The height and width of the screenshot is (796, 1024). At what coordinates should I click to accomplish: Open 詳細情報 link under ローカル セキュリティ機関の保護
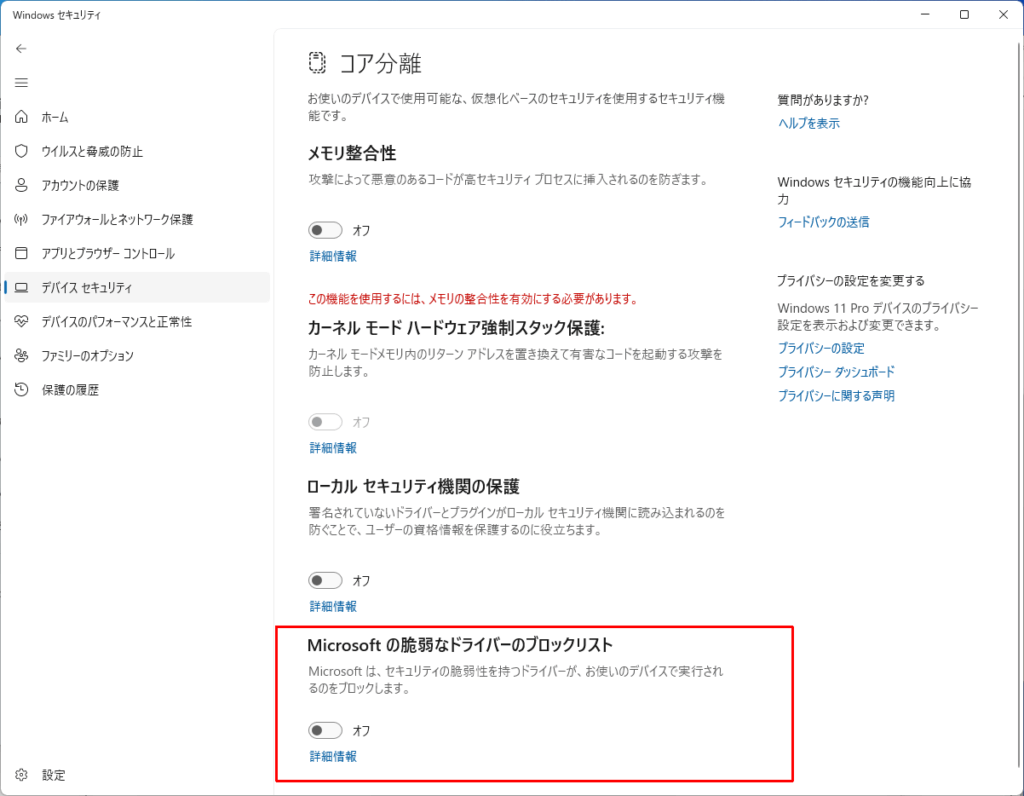pyautogui.click(x=333, y=606)
